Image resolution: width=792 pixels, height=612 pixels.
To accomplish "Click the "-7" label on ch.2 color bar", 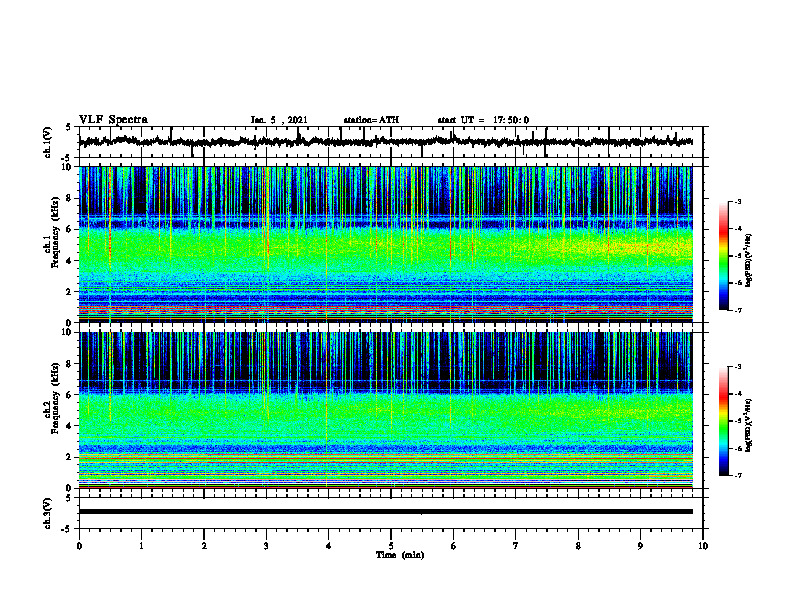I will point(738,475).
